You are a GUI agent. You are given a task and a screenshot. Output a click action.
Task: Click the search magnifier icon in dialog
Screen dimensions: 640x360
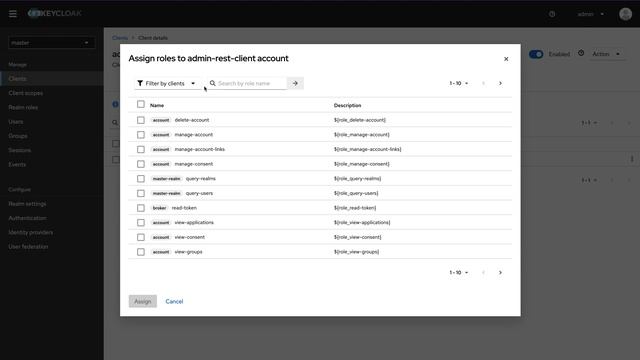coord(213,83)
